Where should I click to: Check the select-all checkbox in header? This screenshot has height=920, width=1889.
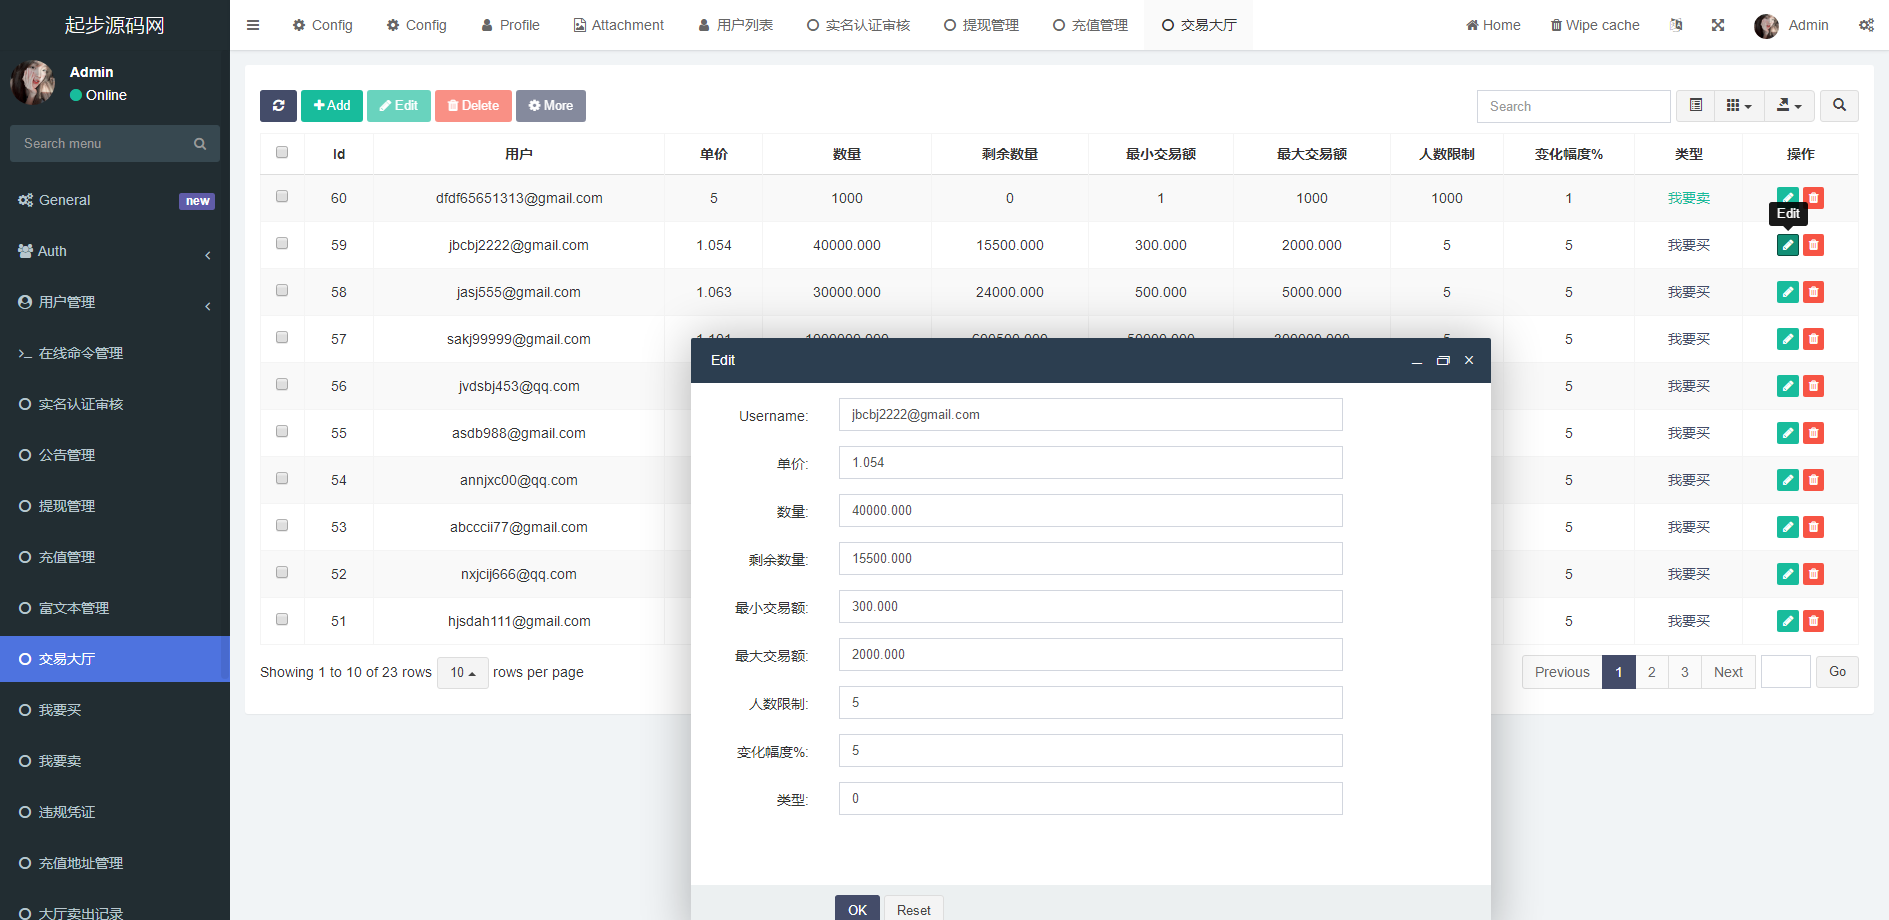pyautogui.click(x=282, y=153)
